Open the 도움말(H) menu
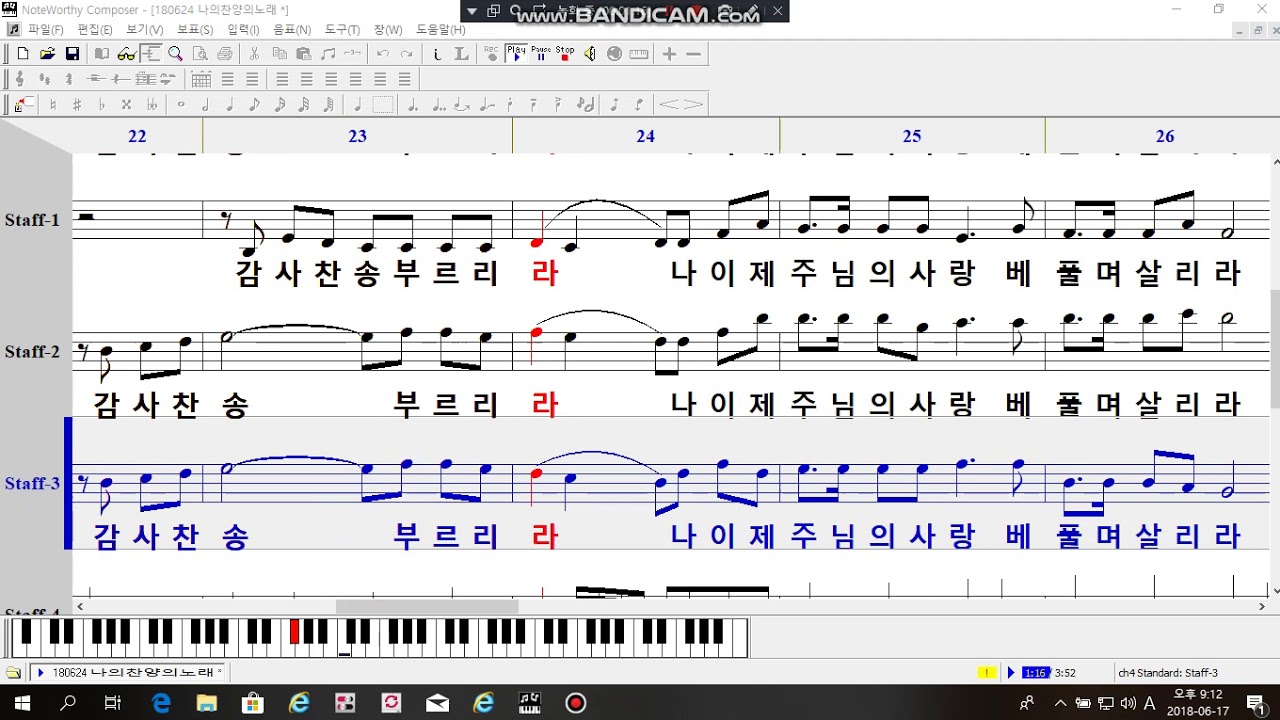Screen dimensions: 1280x720 click(x=441, y=30)
